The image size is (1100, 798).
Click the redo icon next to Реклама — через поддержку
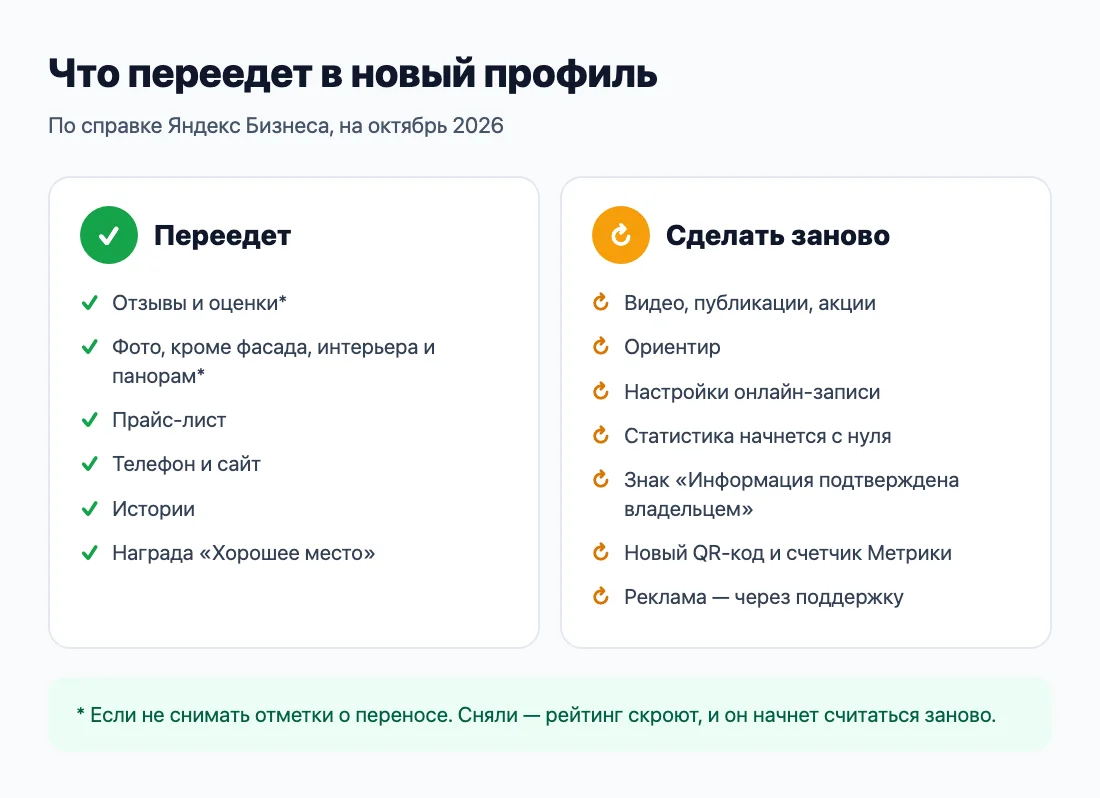coord(601,597)
